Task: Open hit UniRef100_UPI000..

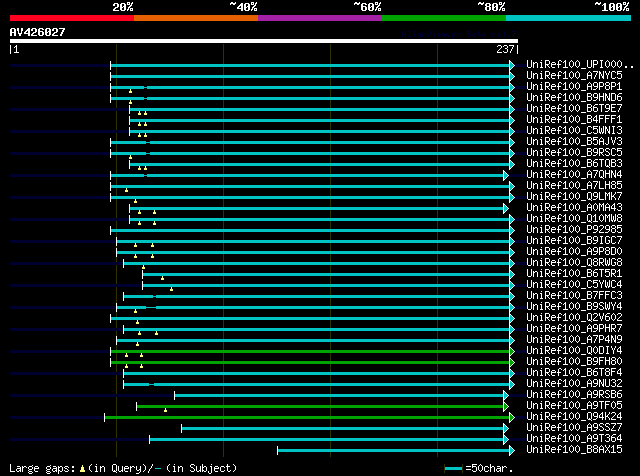Action: click(580, 65)
